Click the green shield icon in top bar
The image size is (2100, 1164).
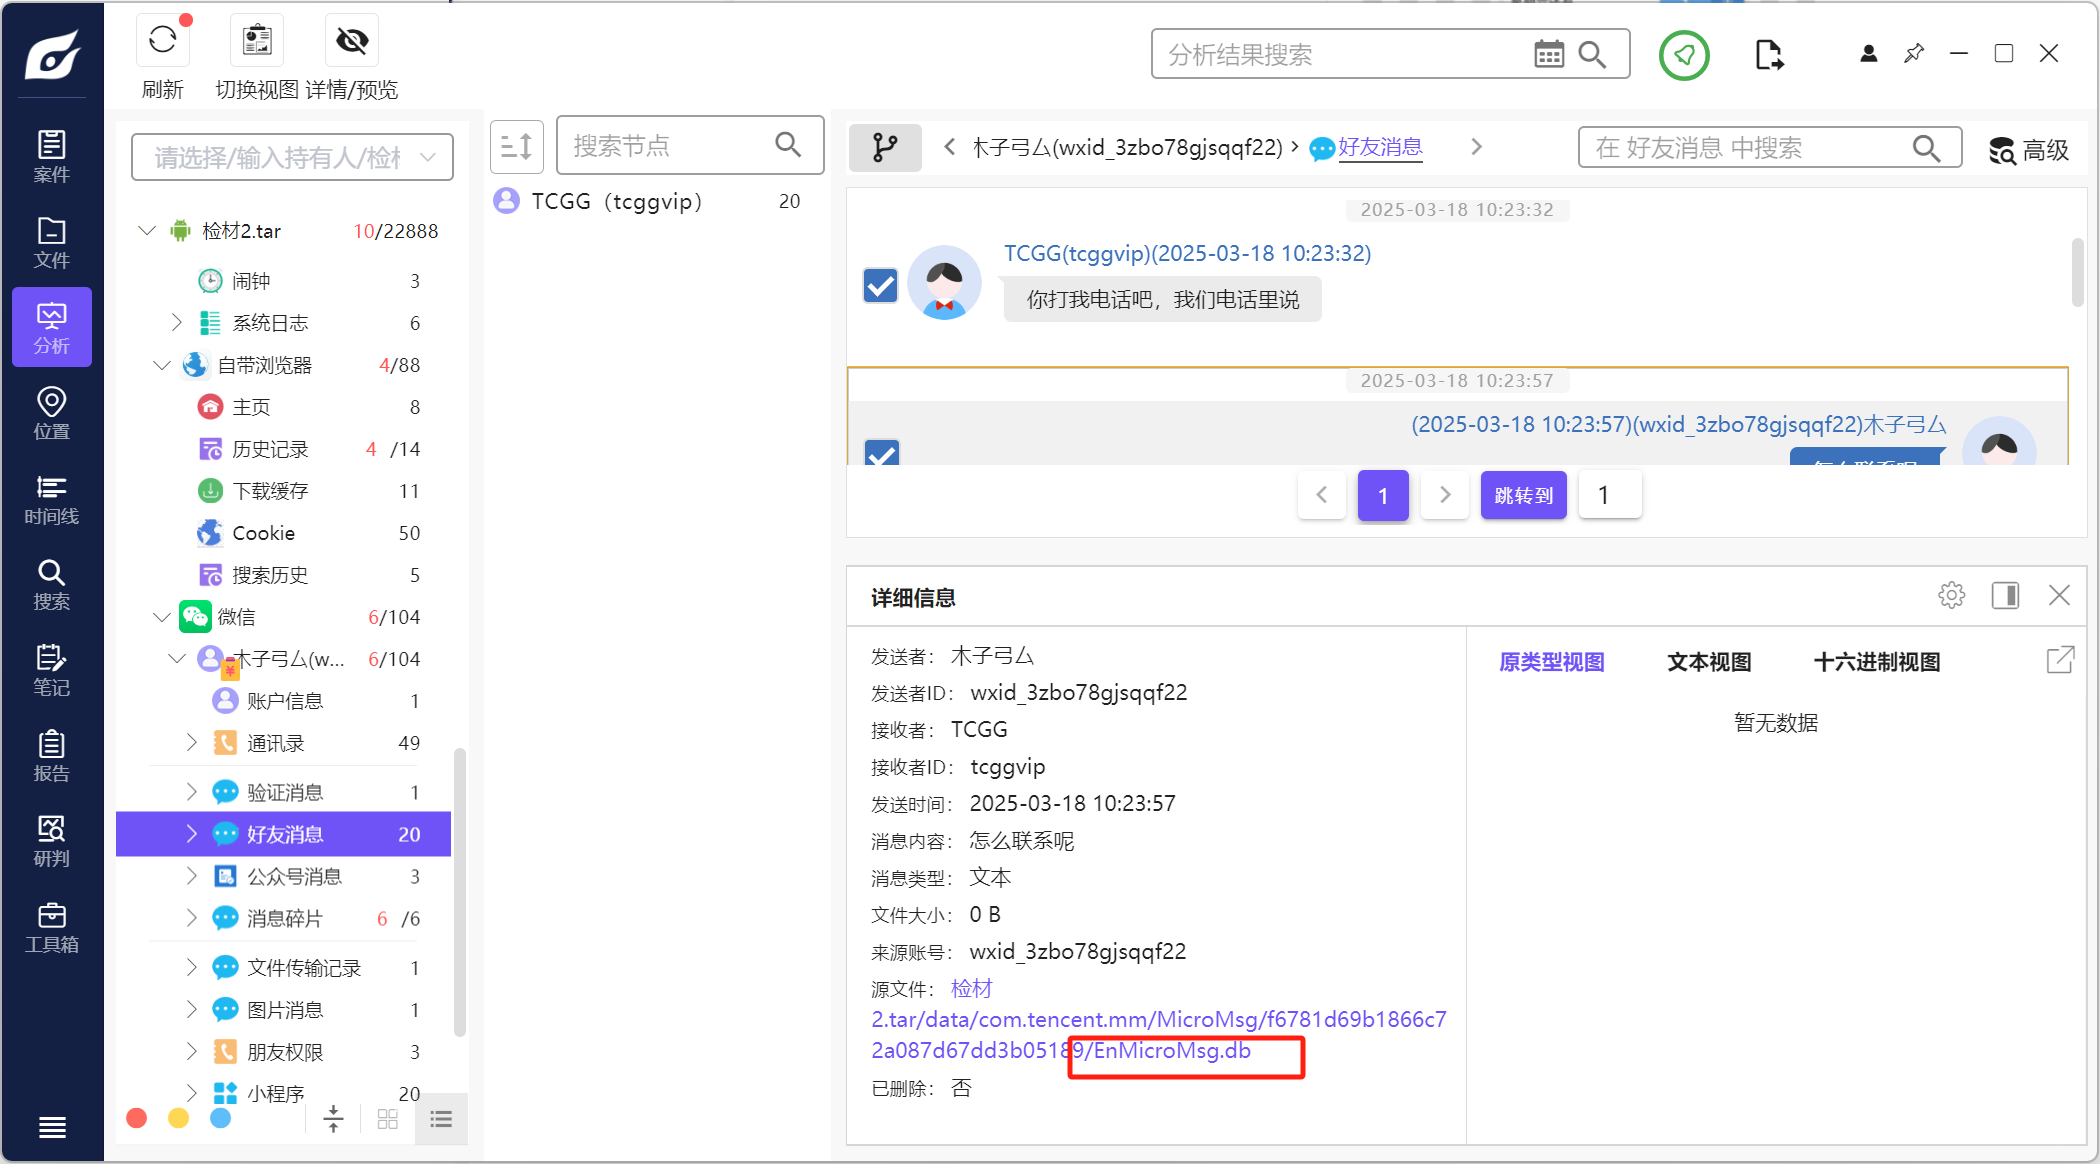pyautogui.click(x=1684, y=55)
